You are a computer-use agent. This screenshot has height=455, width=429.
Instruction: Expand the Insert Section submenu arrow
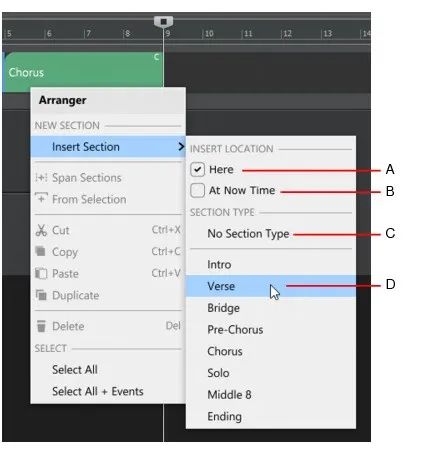181,146
